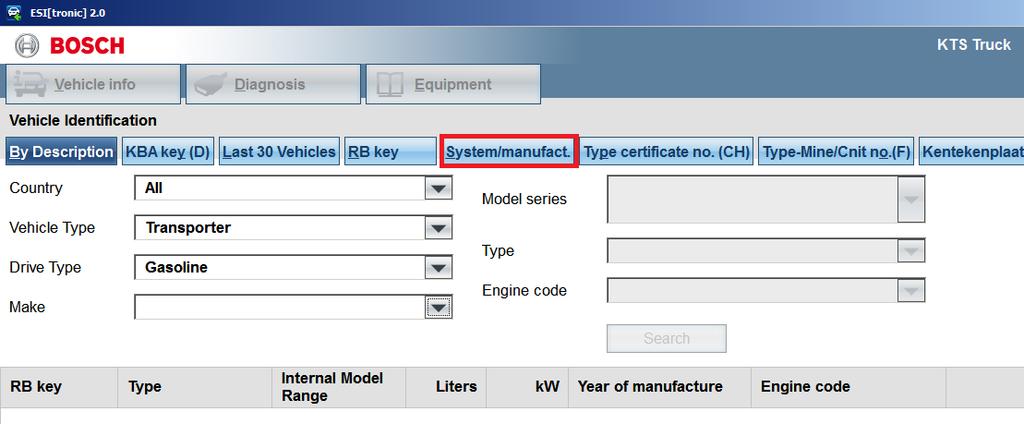Sort by Type column header
The width and height of the screenshot is (1024, 424).
[195, 387]
